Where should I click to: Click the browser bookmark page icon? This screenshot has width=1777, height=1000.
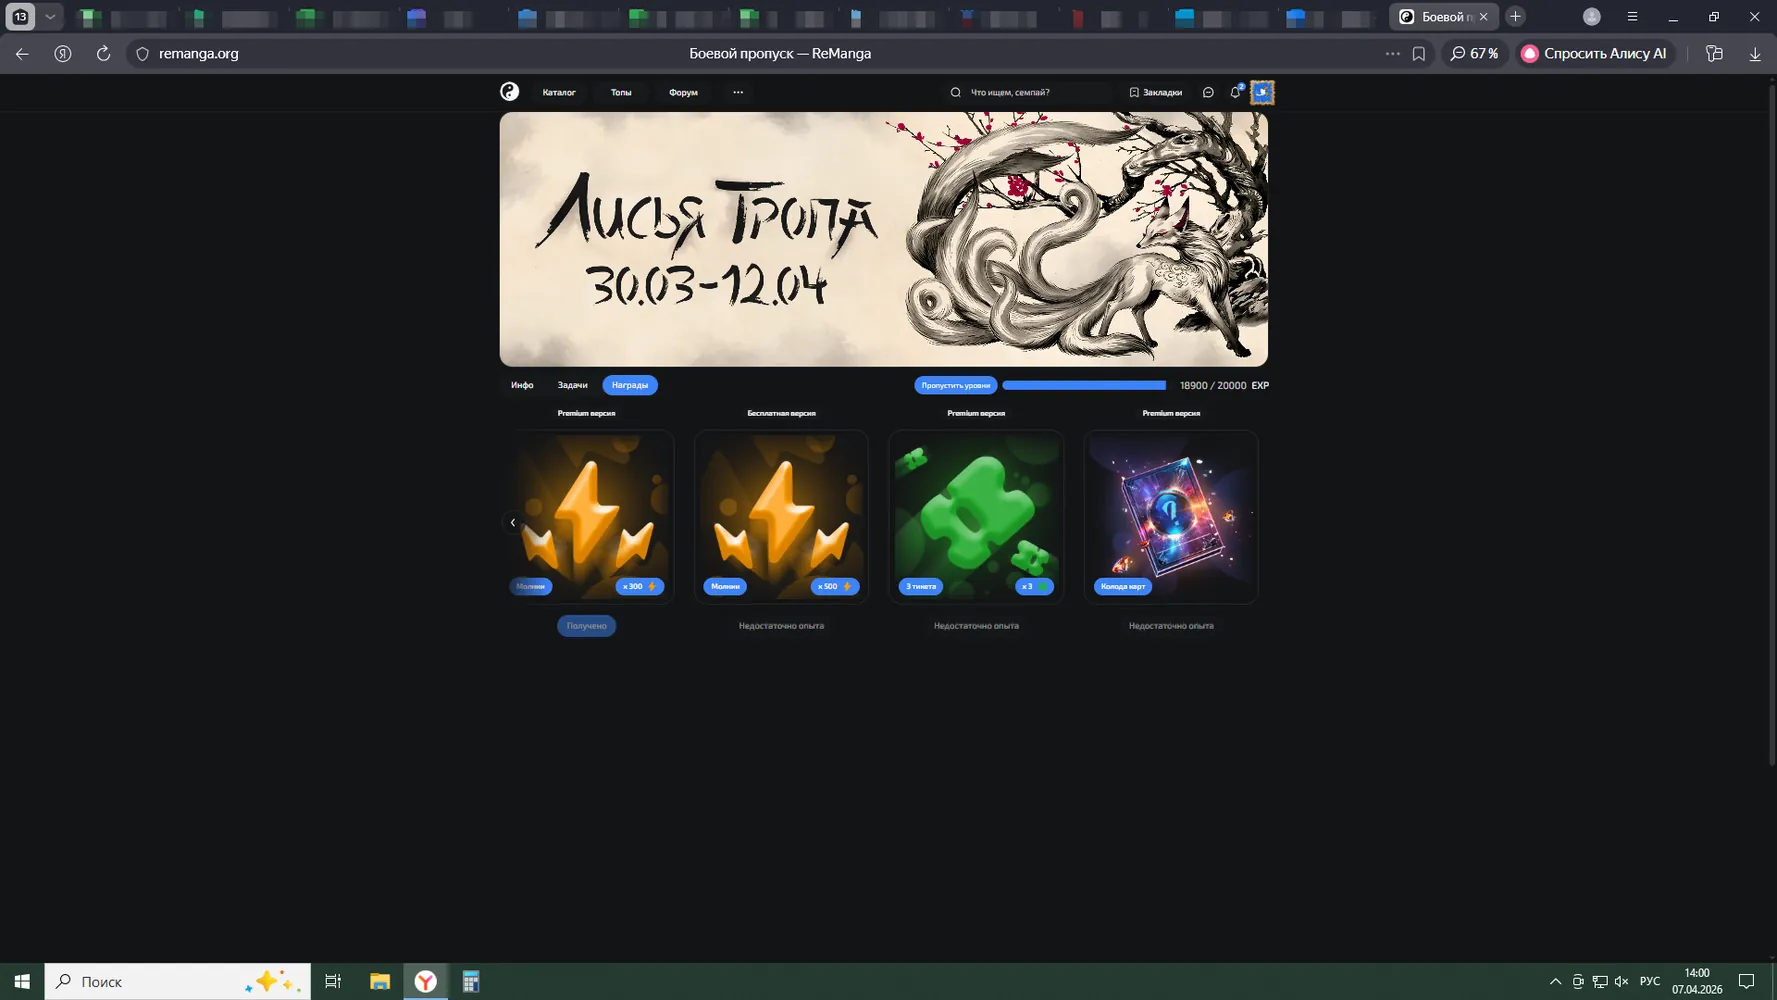(x=1418, y=54)
